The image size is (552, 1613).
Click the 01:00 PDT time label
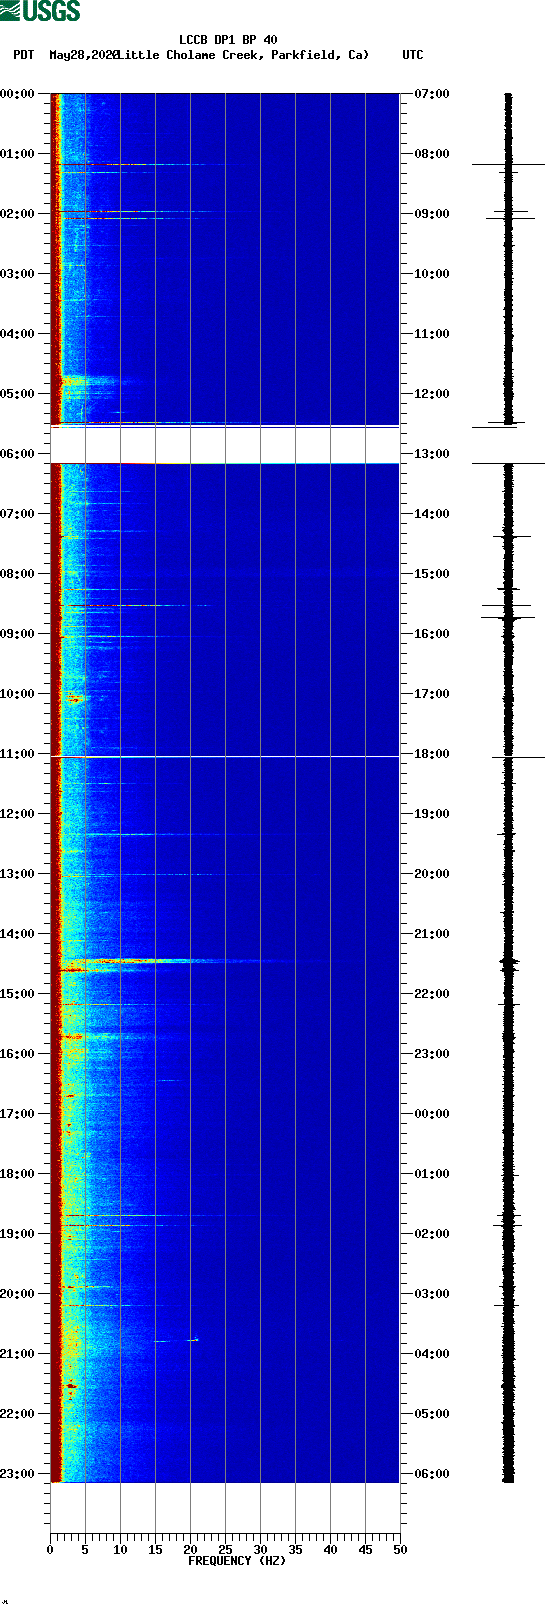tap(18, 154)
